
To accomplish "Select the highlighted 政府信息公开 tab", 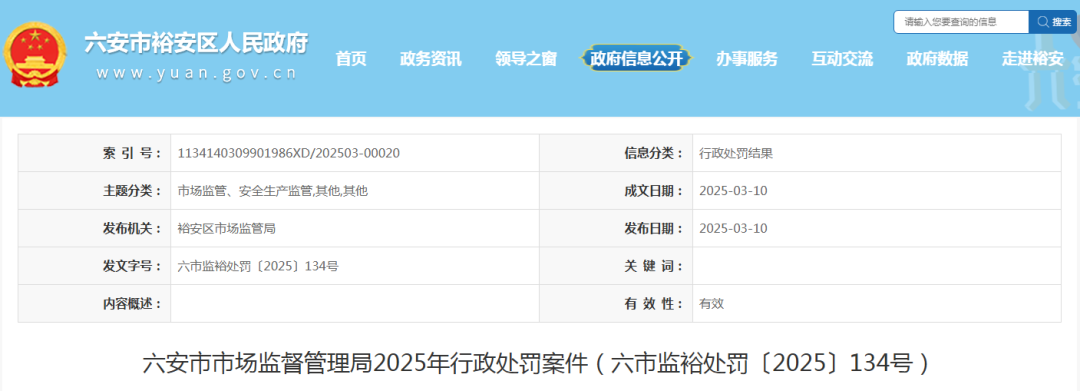I will coord(636,59).
